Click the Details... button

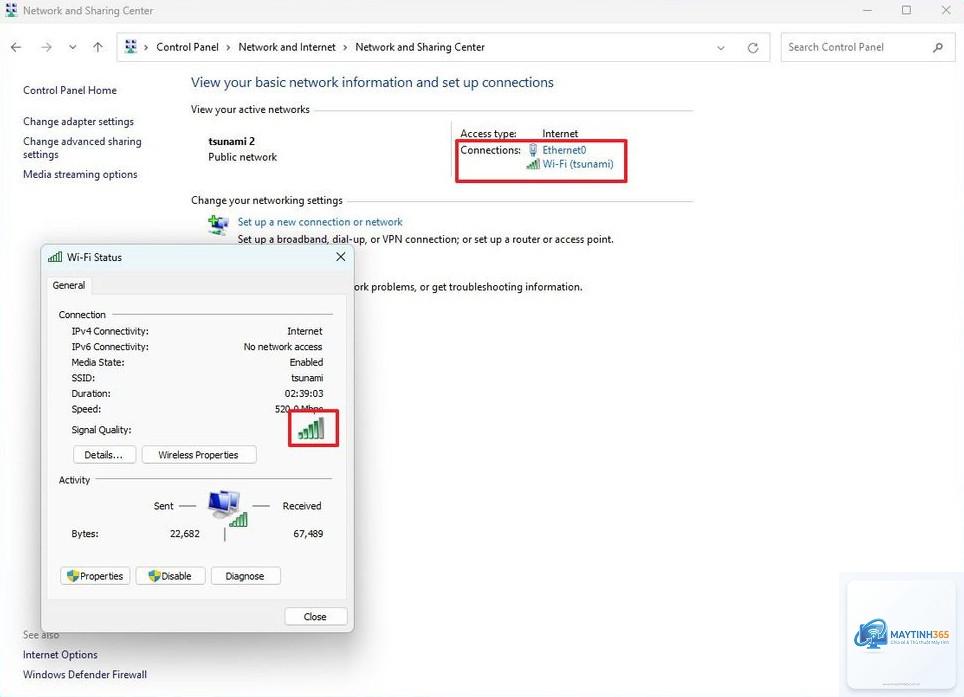click(104, 455)
